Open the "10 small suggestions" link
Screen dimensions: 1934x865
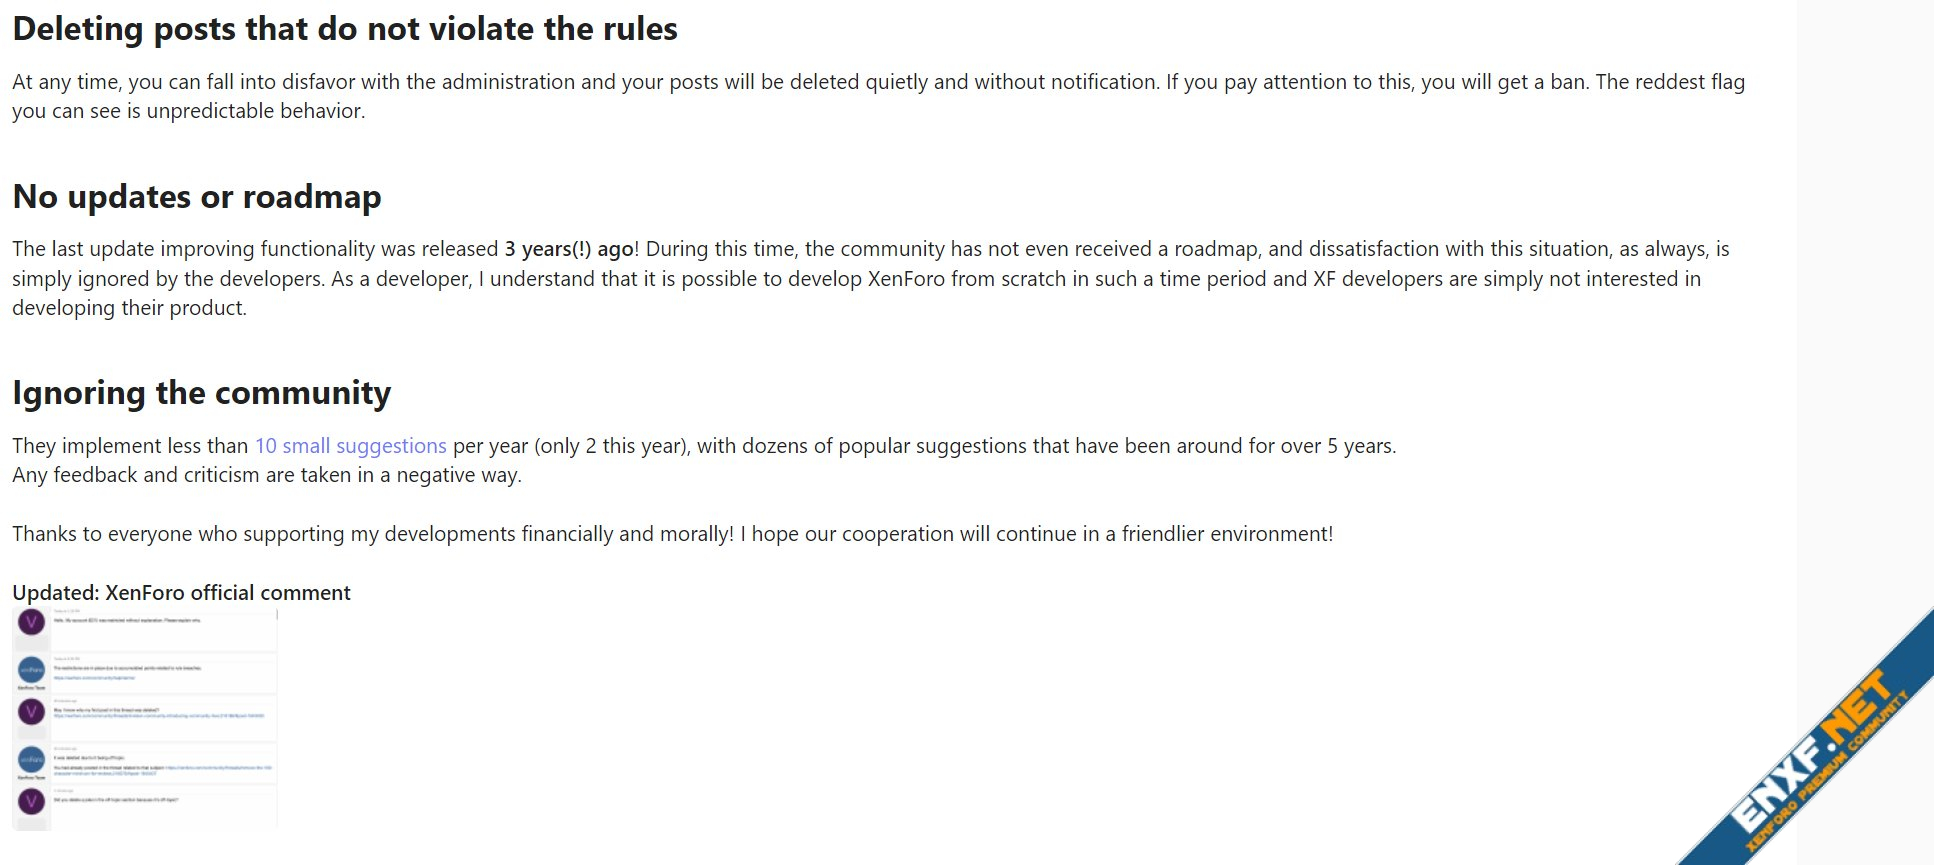pyautogui.click(x=350, y=446)
